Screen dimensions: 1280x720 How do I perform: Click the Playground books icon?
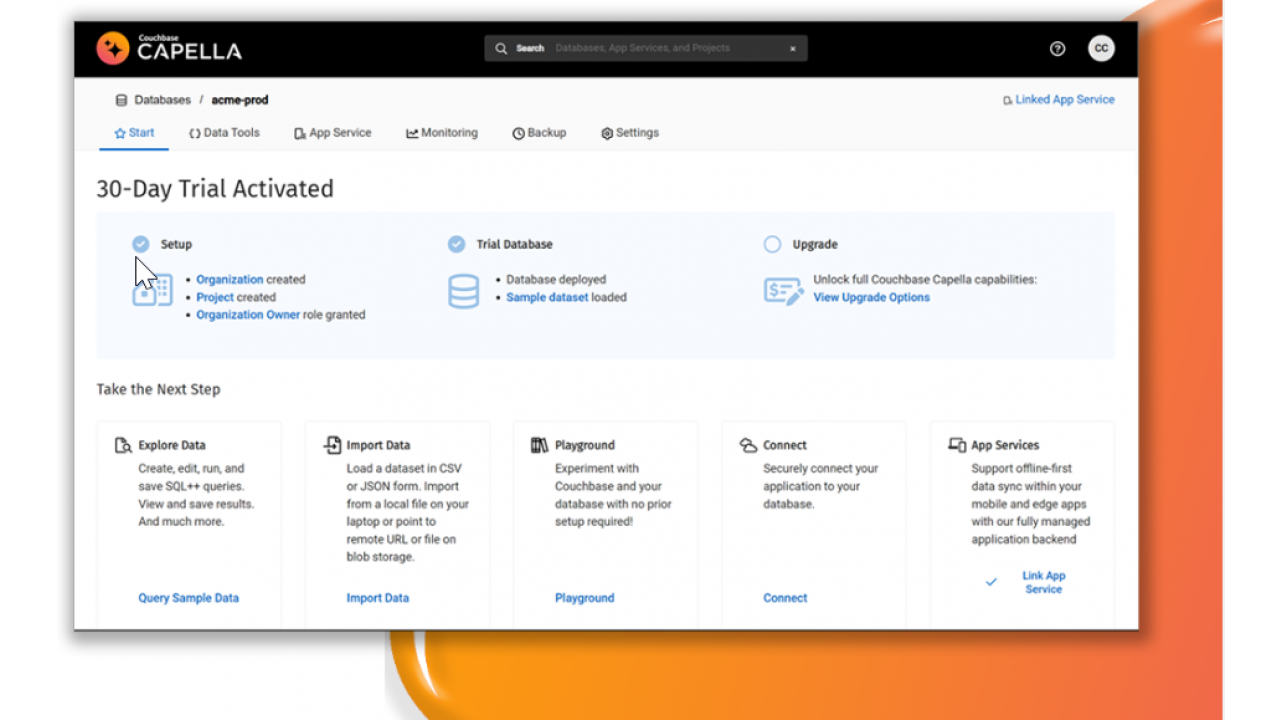(540, 445)
